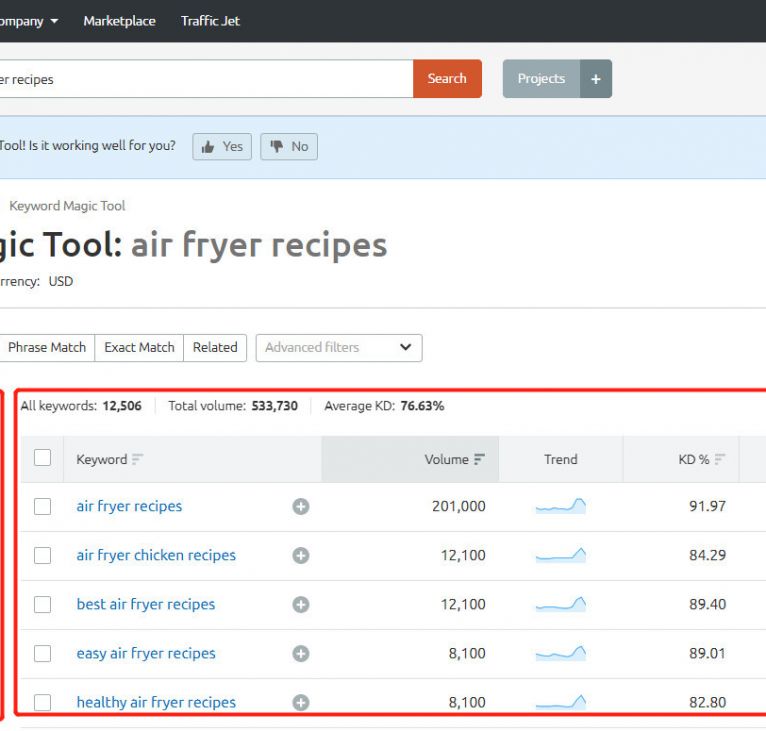766x731 pixels.
Task: Click the Keyword column sort icon
Action: (138, 460)
